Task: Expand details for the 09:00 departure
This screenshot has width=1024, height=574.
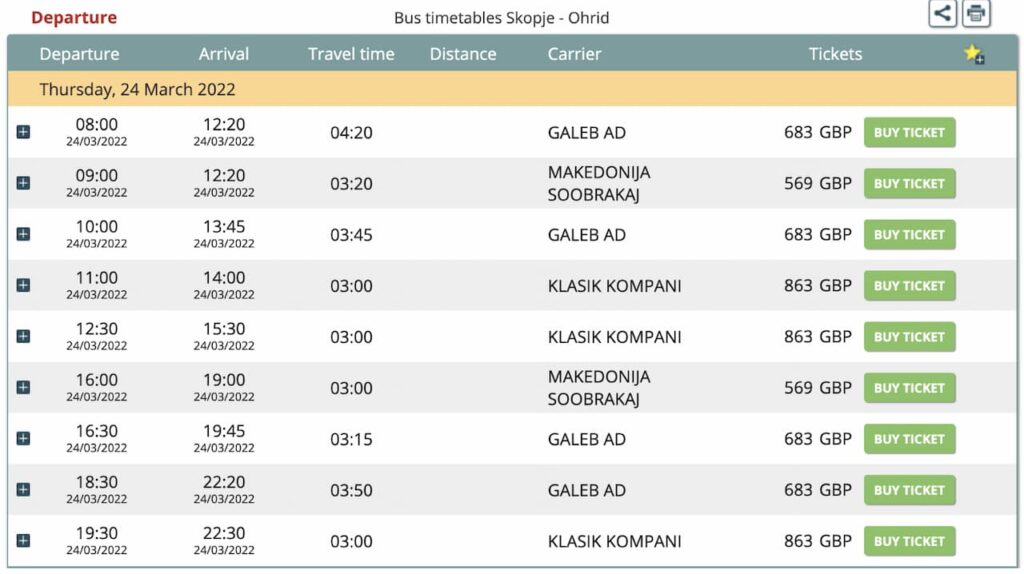Action: click(x=24, y=183)
